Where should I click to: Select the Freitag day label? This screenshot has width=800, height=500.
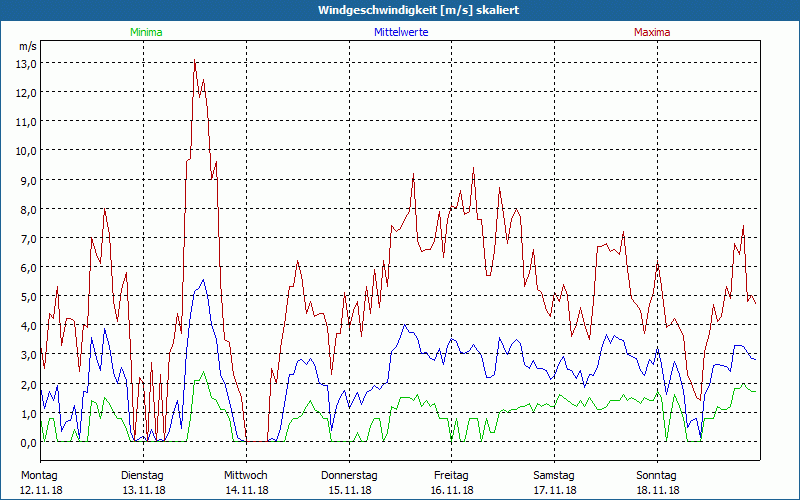click(x=452, y=475)
